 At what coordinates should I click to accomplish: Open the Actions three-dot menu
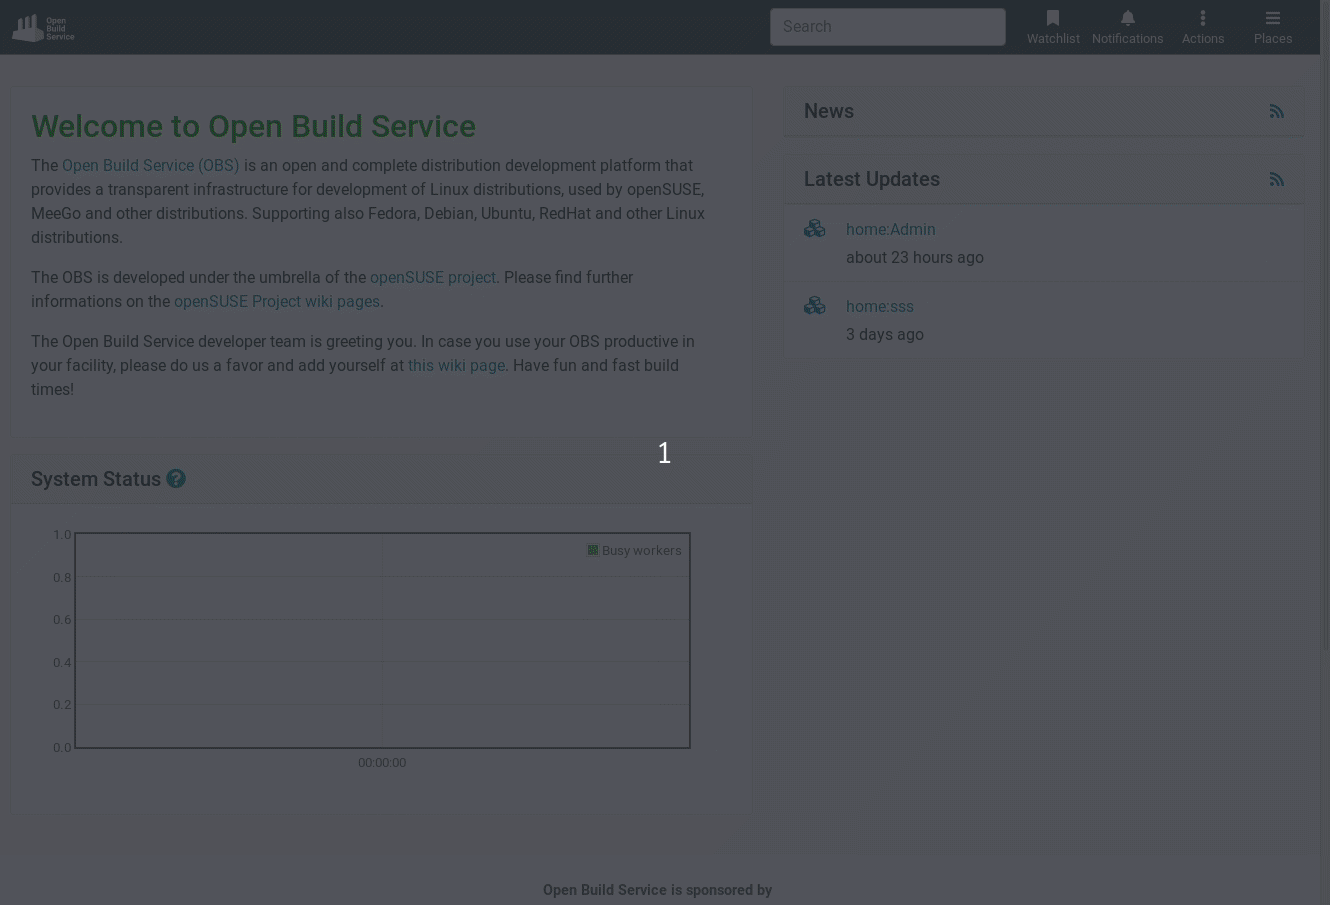(1202, 19)
